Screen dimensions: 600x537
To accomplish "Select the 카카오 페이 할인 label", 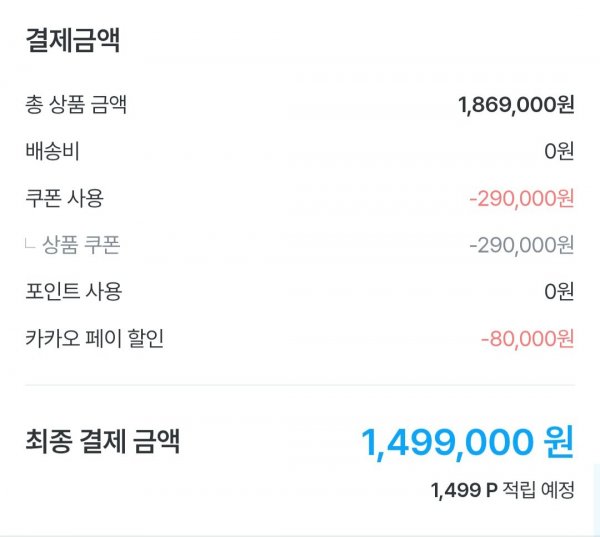I will [95, 338].
